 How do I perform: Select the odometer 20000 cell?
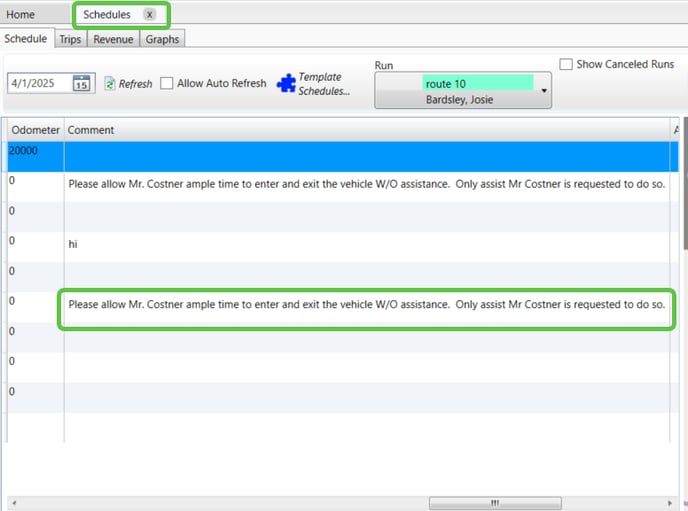(36, 156)
